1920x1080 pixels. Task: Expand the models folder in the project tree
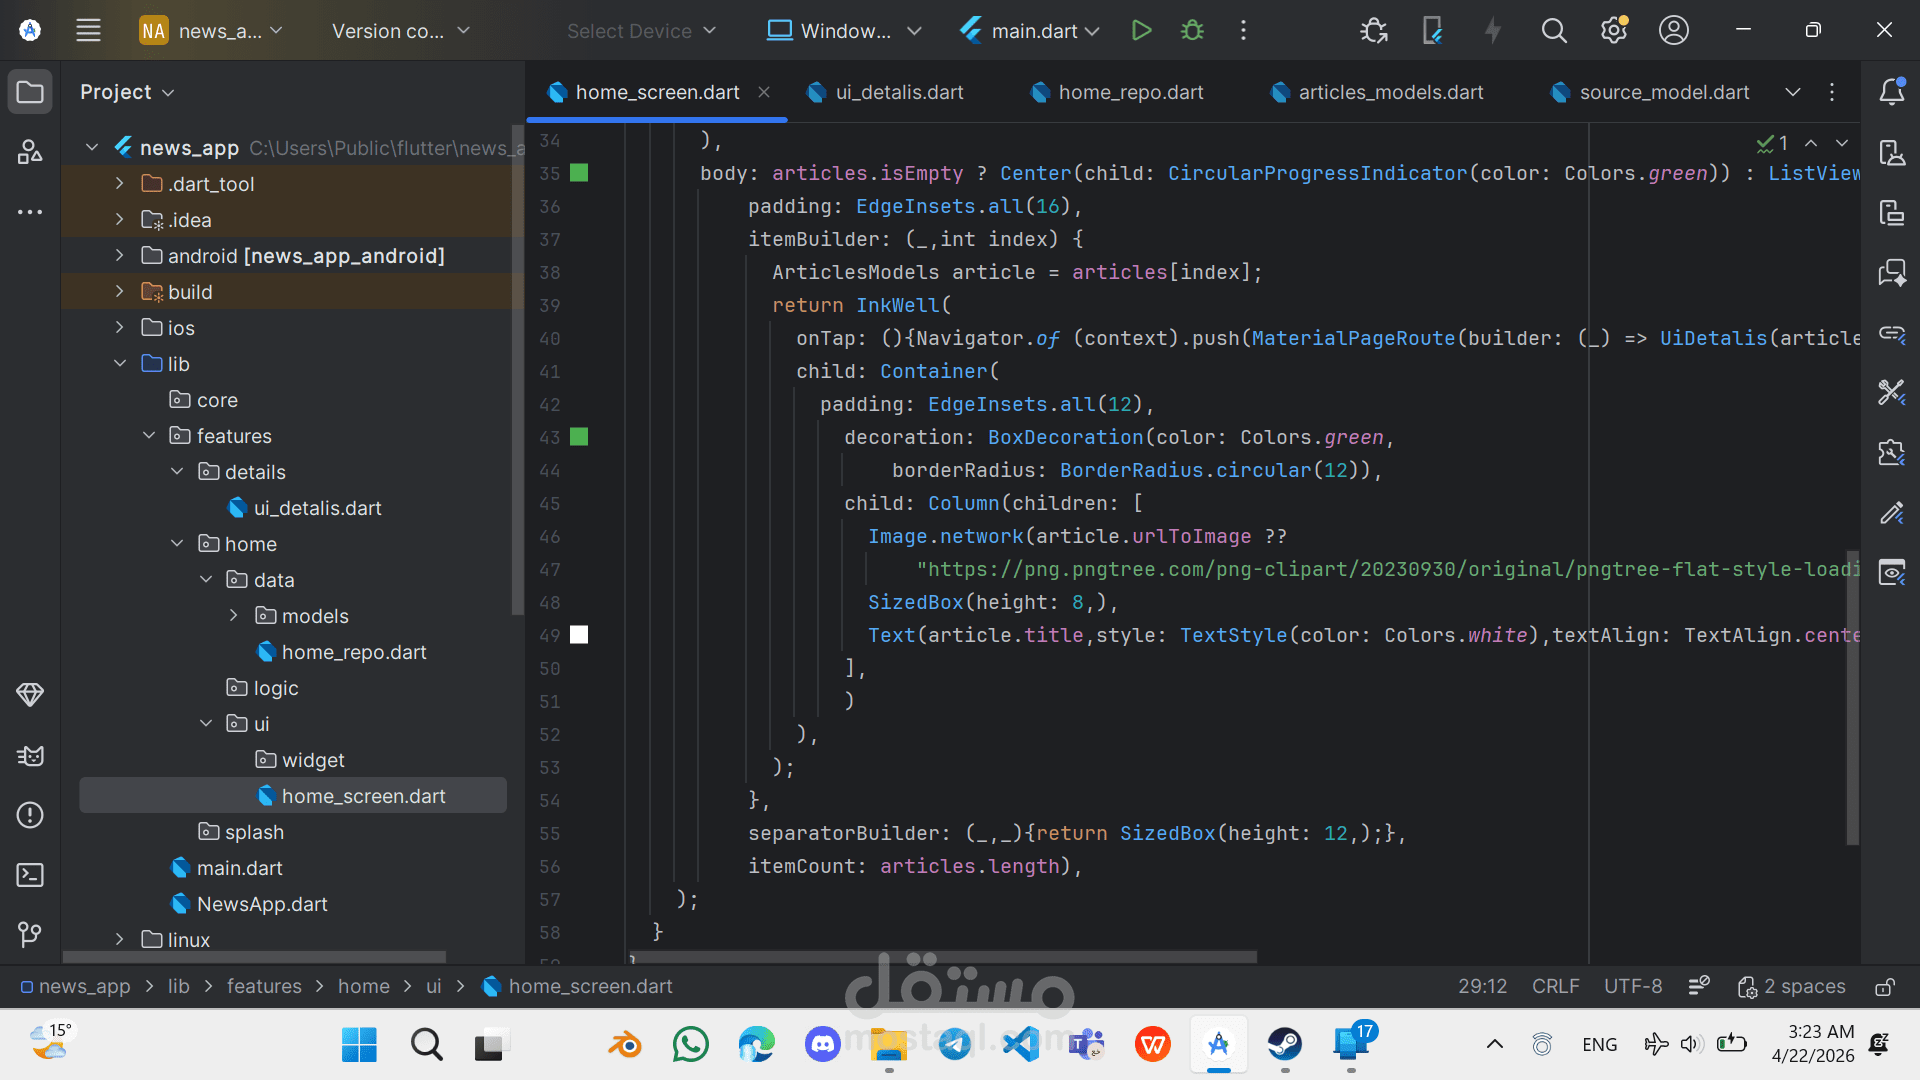click(x=234, y=616)
